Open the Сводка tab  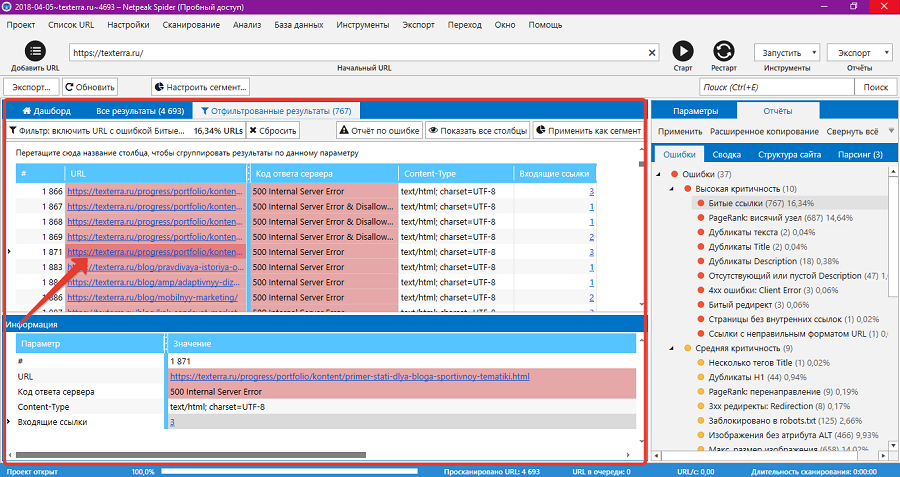[727, 154]
